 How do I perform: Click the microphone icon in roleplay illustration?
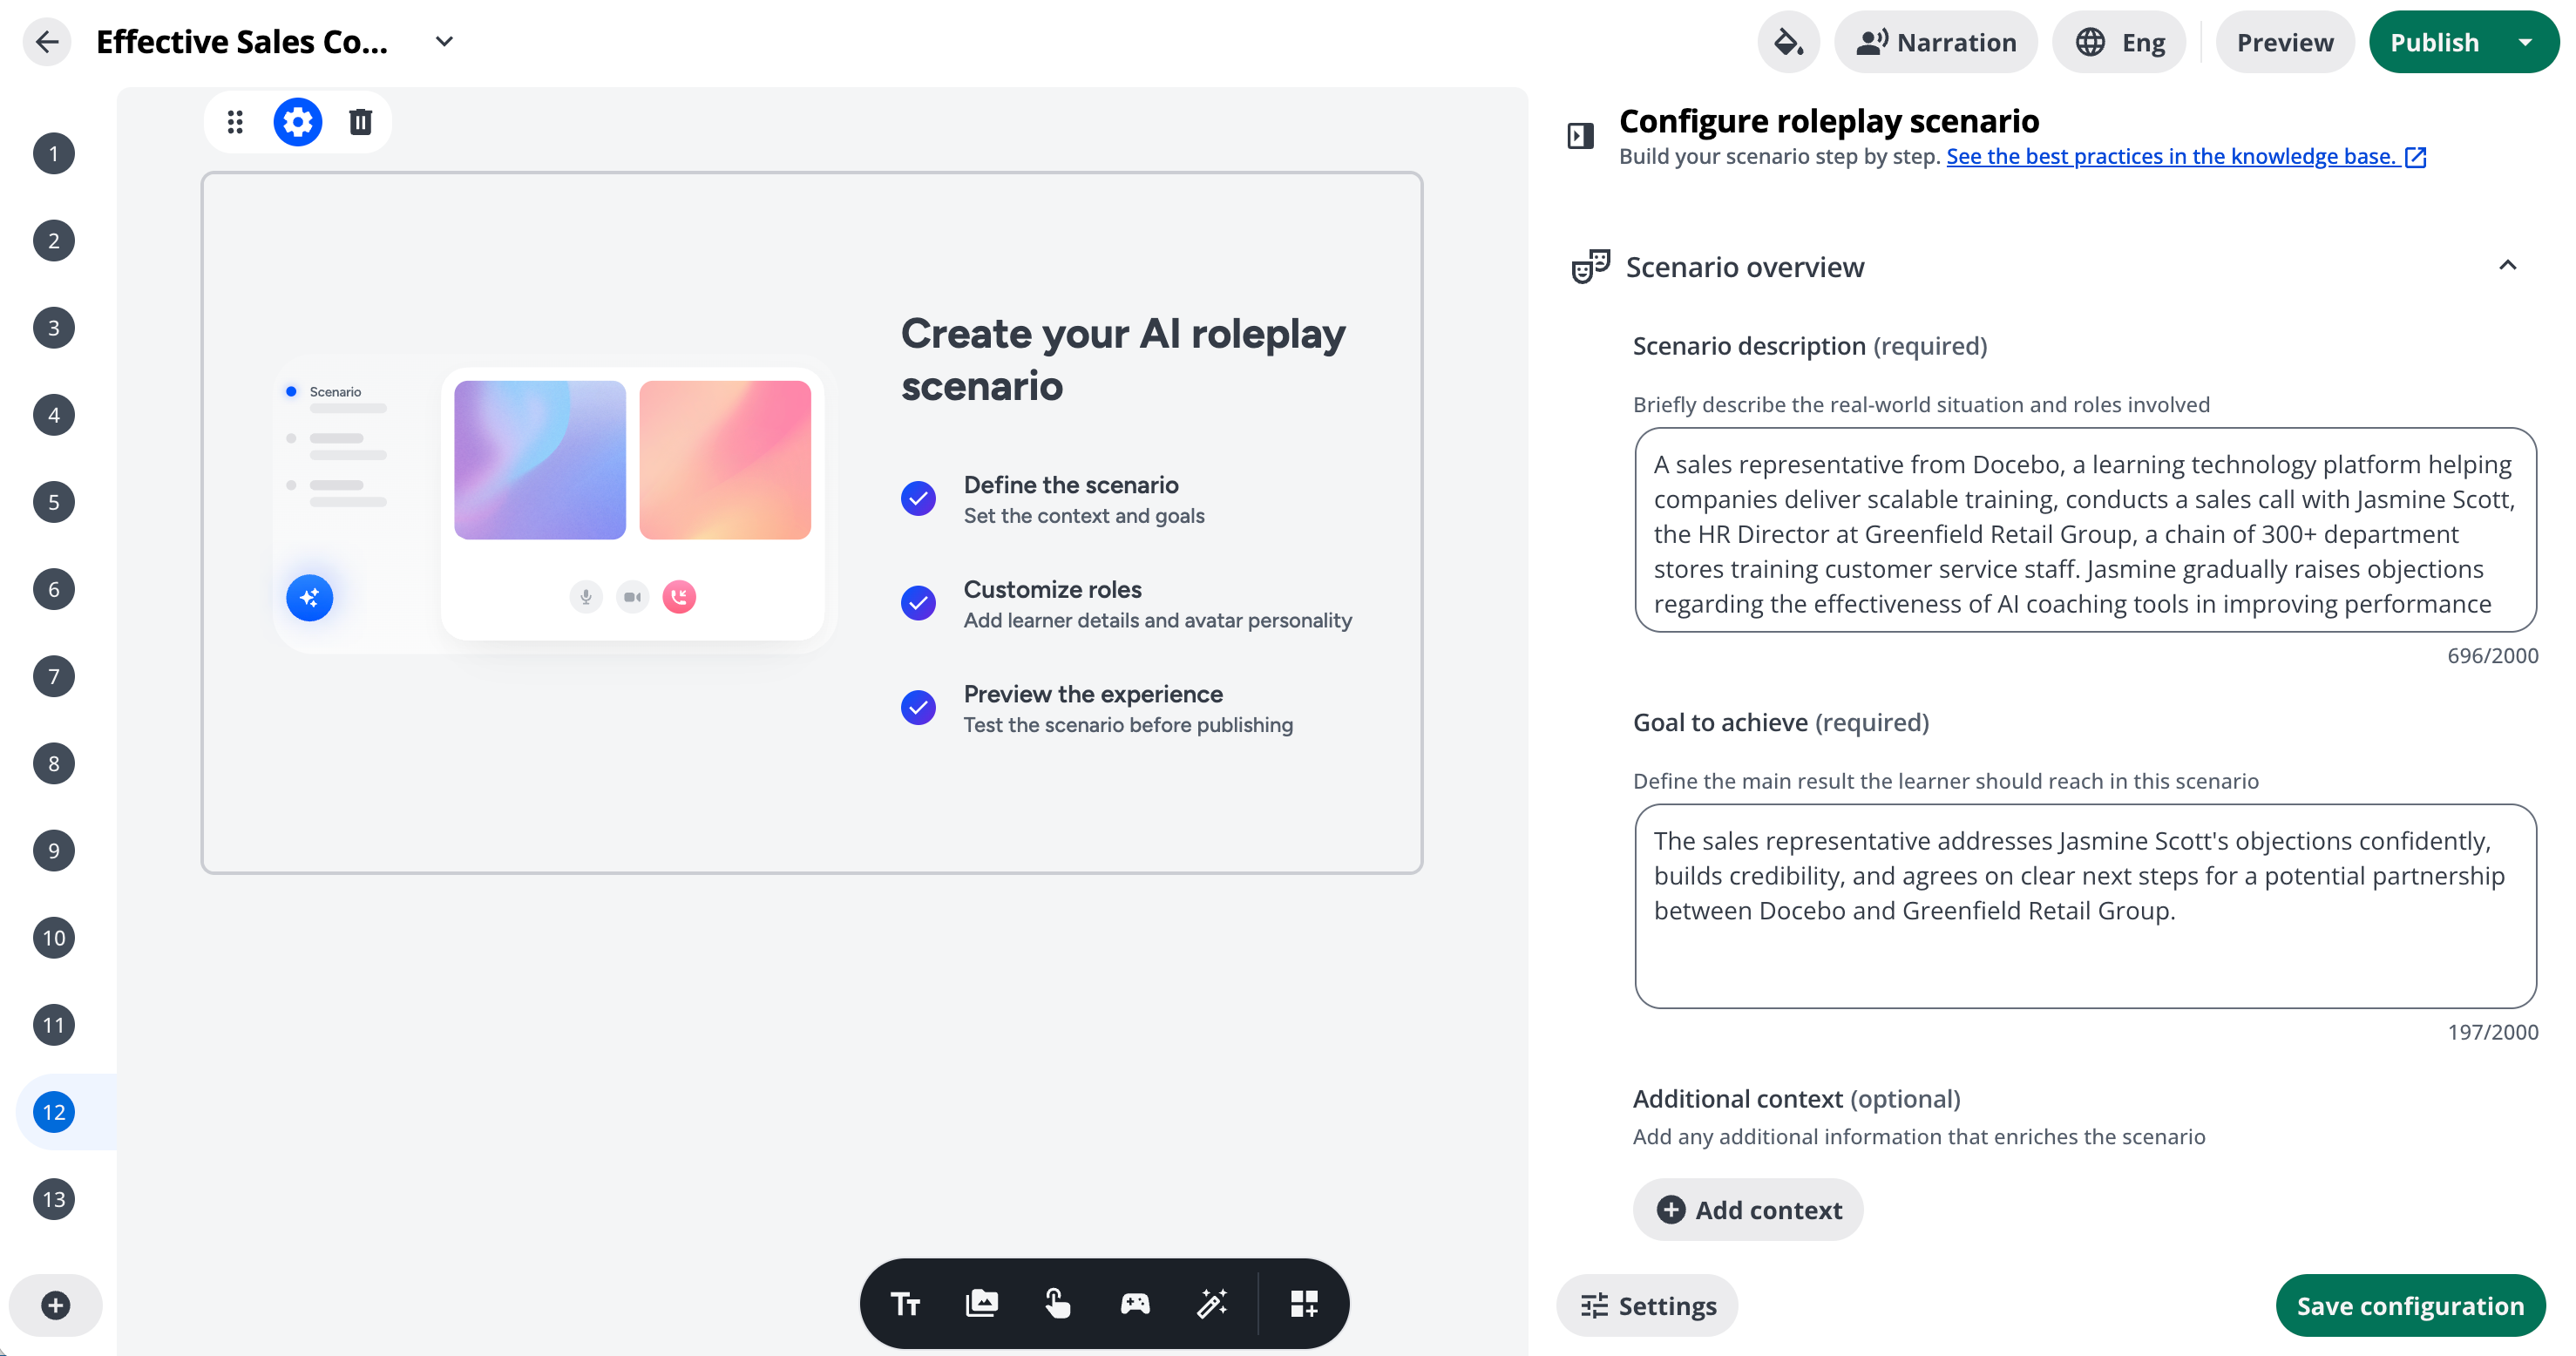click(x=586, y=597)
